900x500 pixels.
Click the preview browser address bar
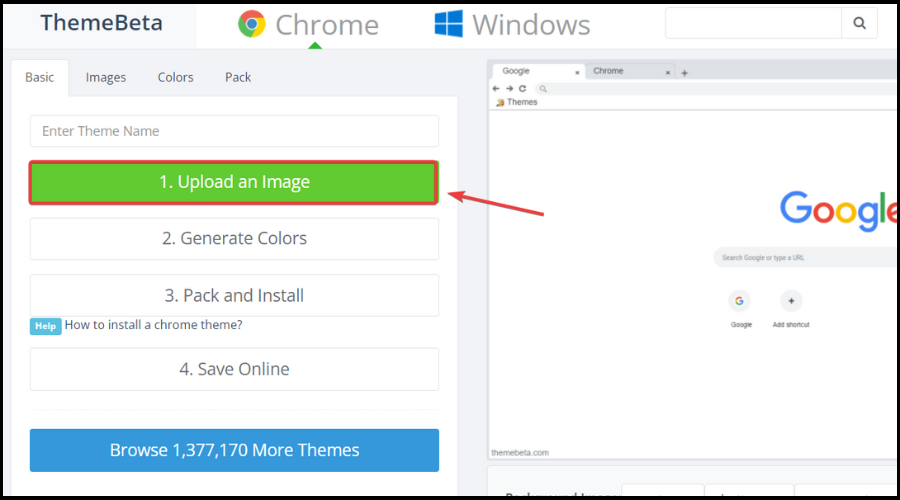pos(716,89)
